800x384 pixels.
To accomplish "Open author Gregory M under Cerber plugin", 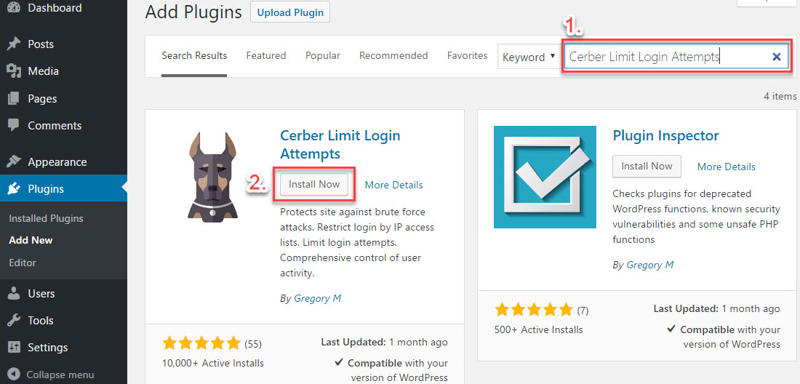I will (317, 298).
